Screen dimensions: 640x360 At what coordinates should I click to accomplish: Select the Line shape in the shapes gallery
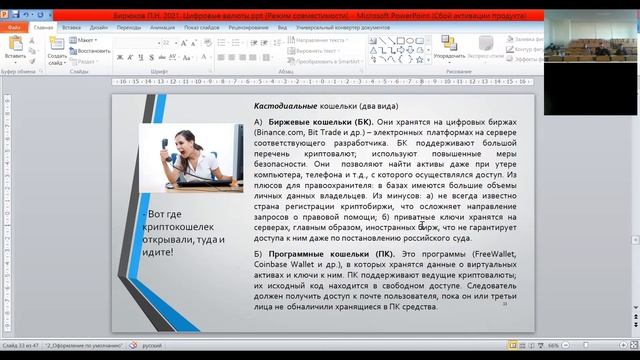[382, 41]
